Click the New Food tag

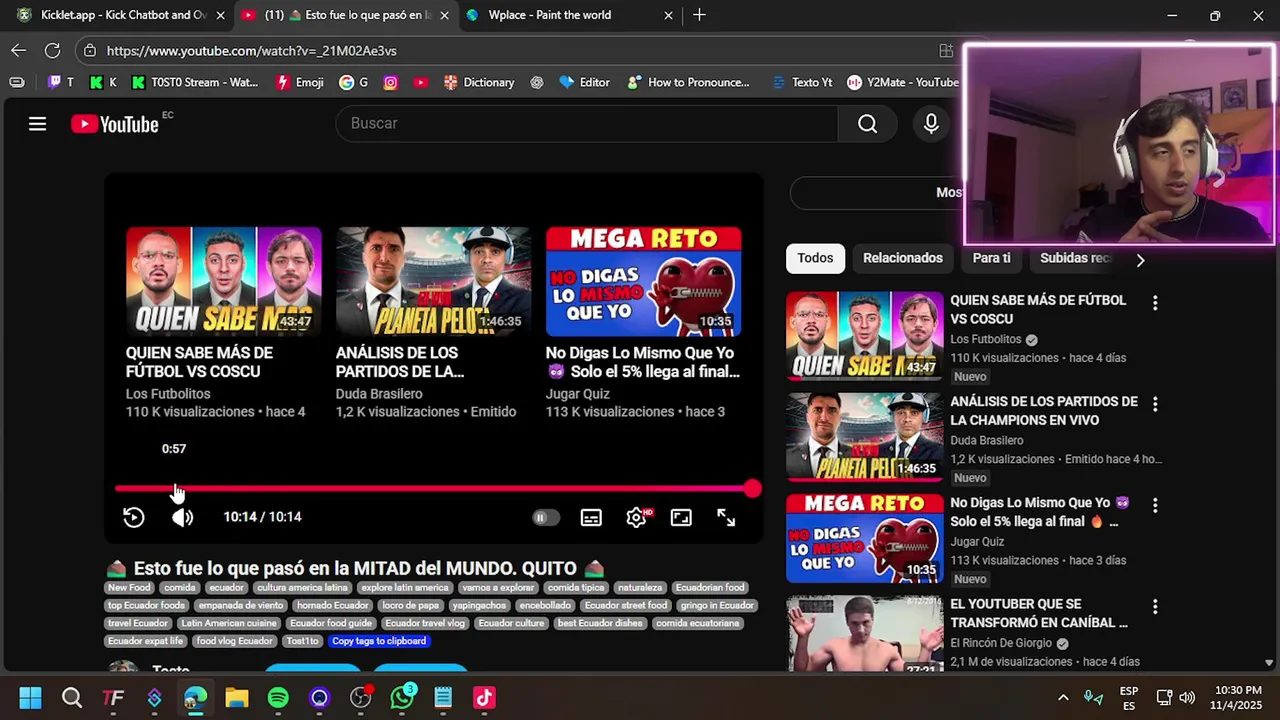[129, 587]
